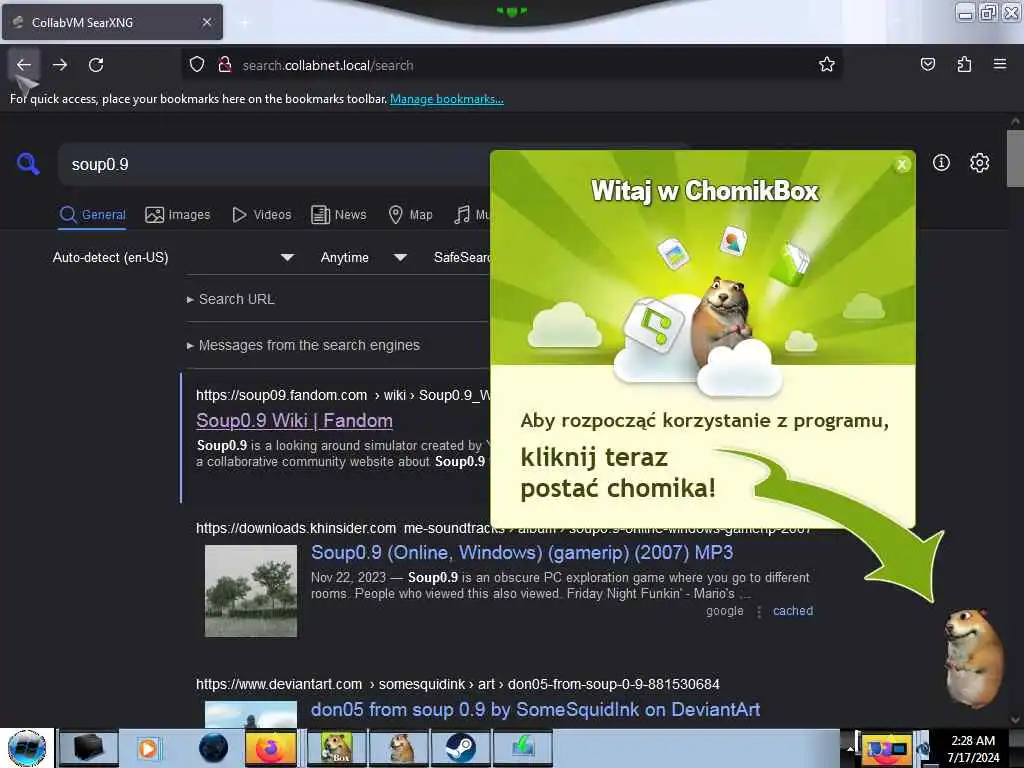The image size is (1024, 768).
Task: Click the DeviantArt result thumbnail
Action: click(x=251, y=714)
